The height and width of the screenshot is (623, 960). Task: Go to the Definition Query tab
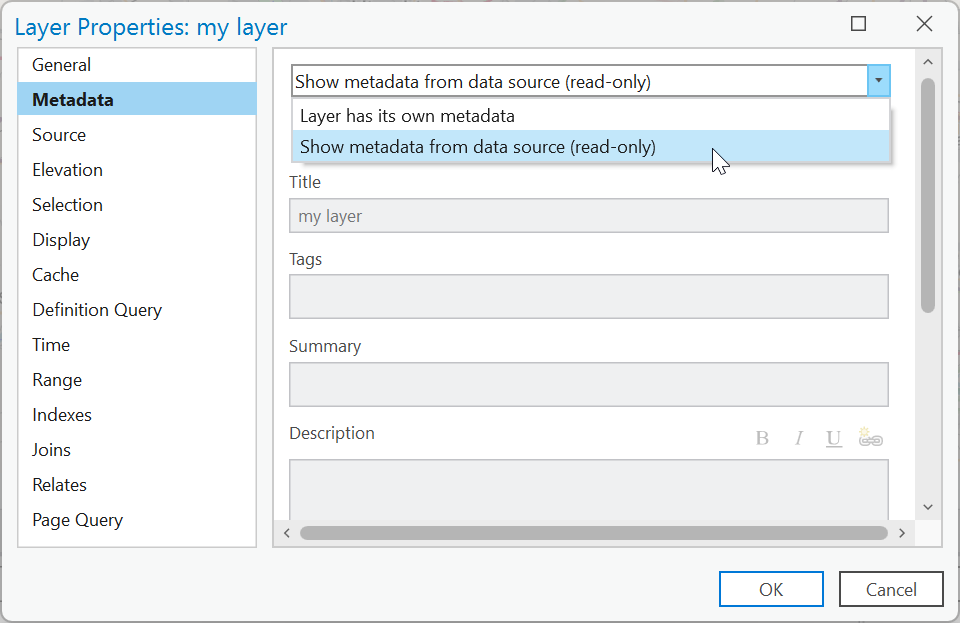click(x=97, y=310)
